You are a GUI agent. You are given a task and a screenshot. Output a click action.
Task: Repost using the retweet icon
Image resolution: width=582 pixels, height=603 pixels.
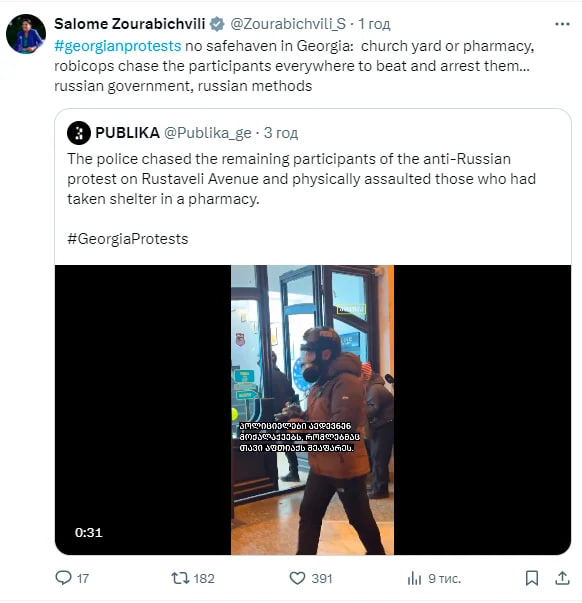(180, 578)
